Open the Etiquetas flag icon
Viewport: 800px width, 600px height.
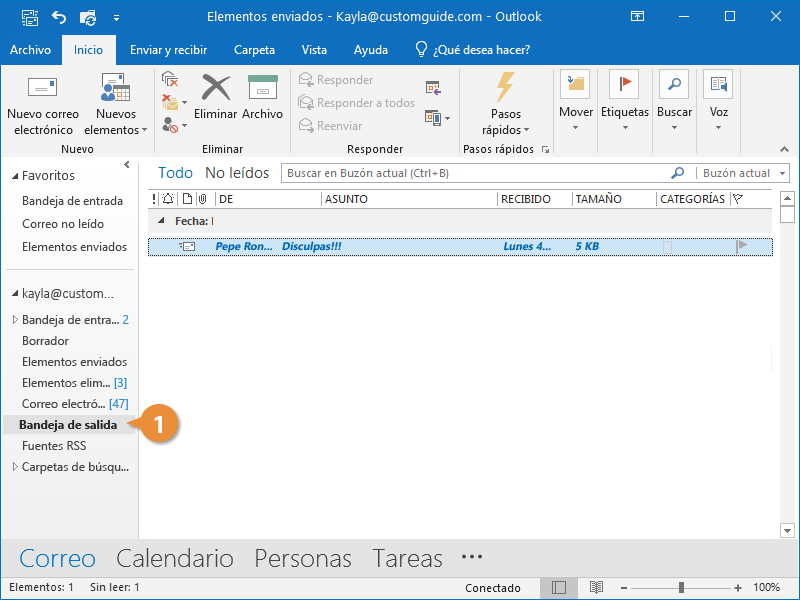coord(624,85)
